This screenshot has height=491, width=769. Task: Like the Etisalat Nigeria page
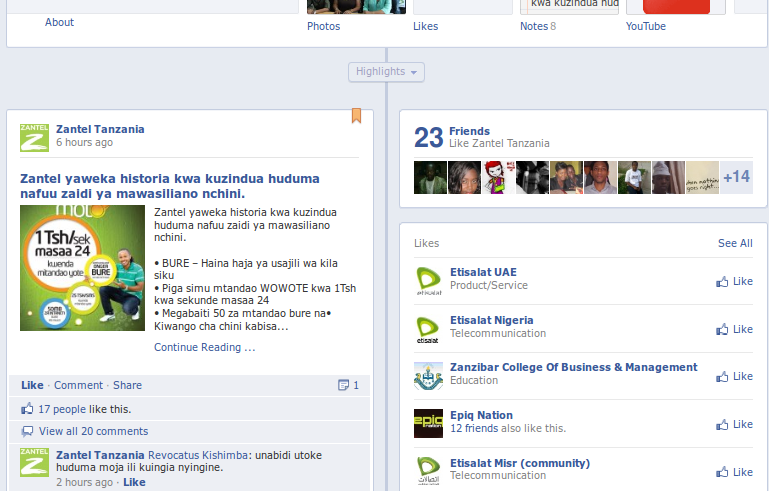coord(734,330)
